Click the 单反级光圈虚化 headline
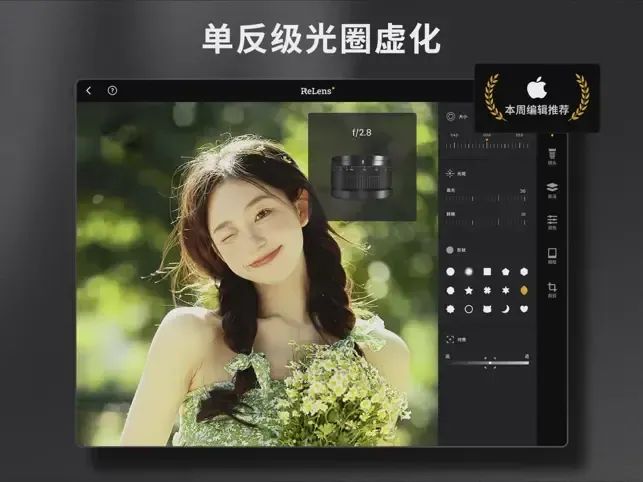 321,39
